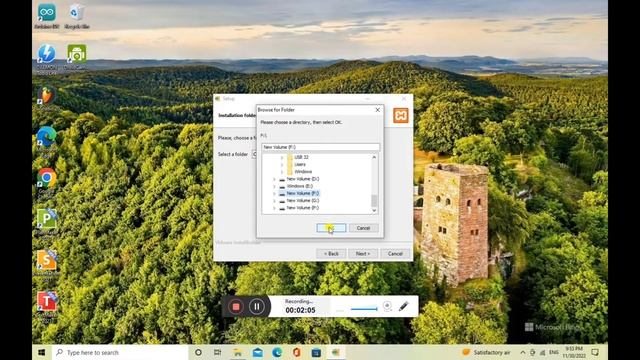The width and height of the screenshot is (640, 360).
Task: Click the folder icon beside Users
Action: pos(290,164)
